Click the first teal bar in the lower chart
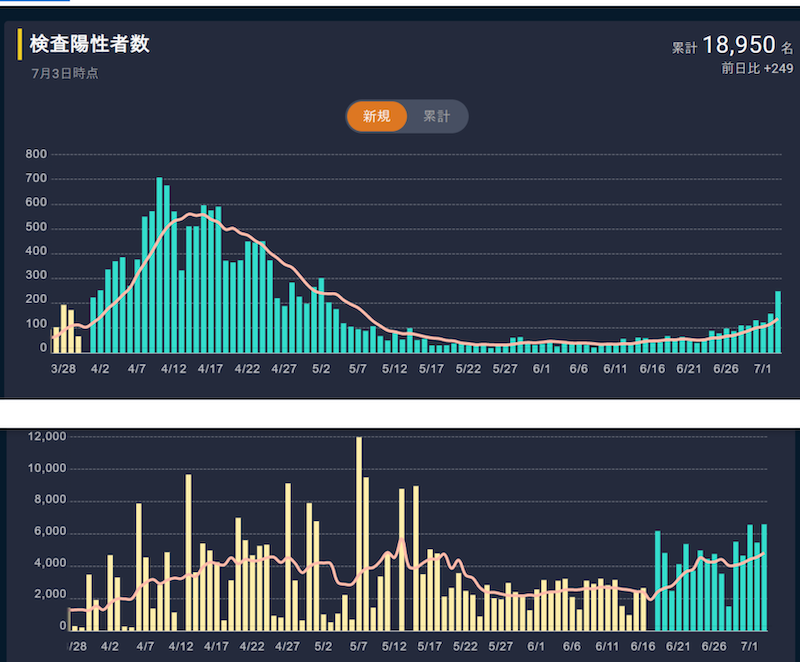Screen dimensions: 800x662 click(x=657, y=581)
